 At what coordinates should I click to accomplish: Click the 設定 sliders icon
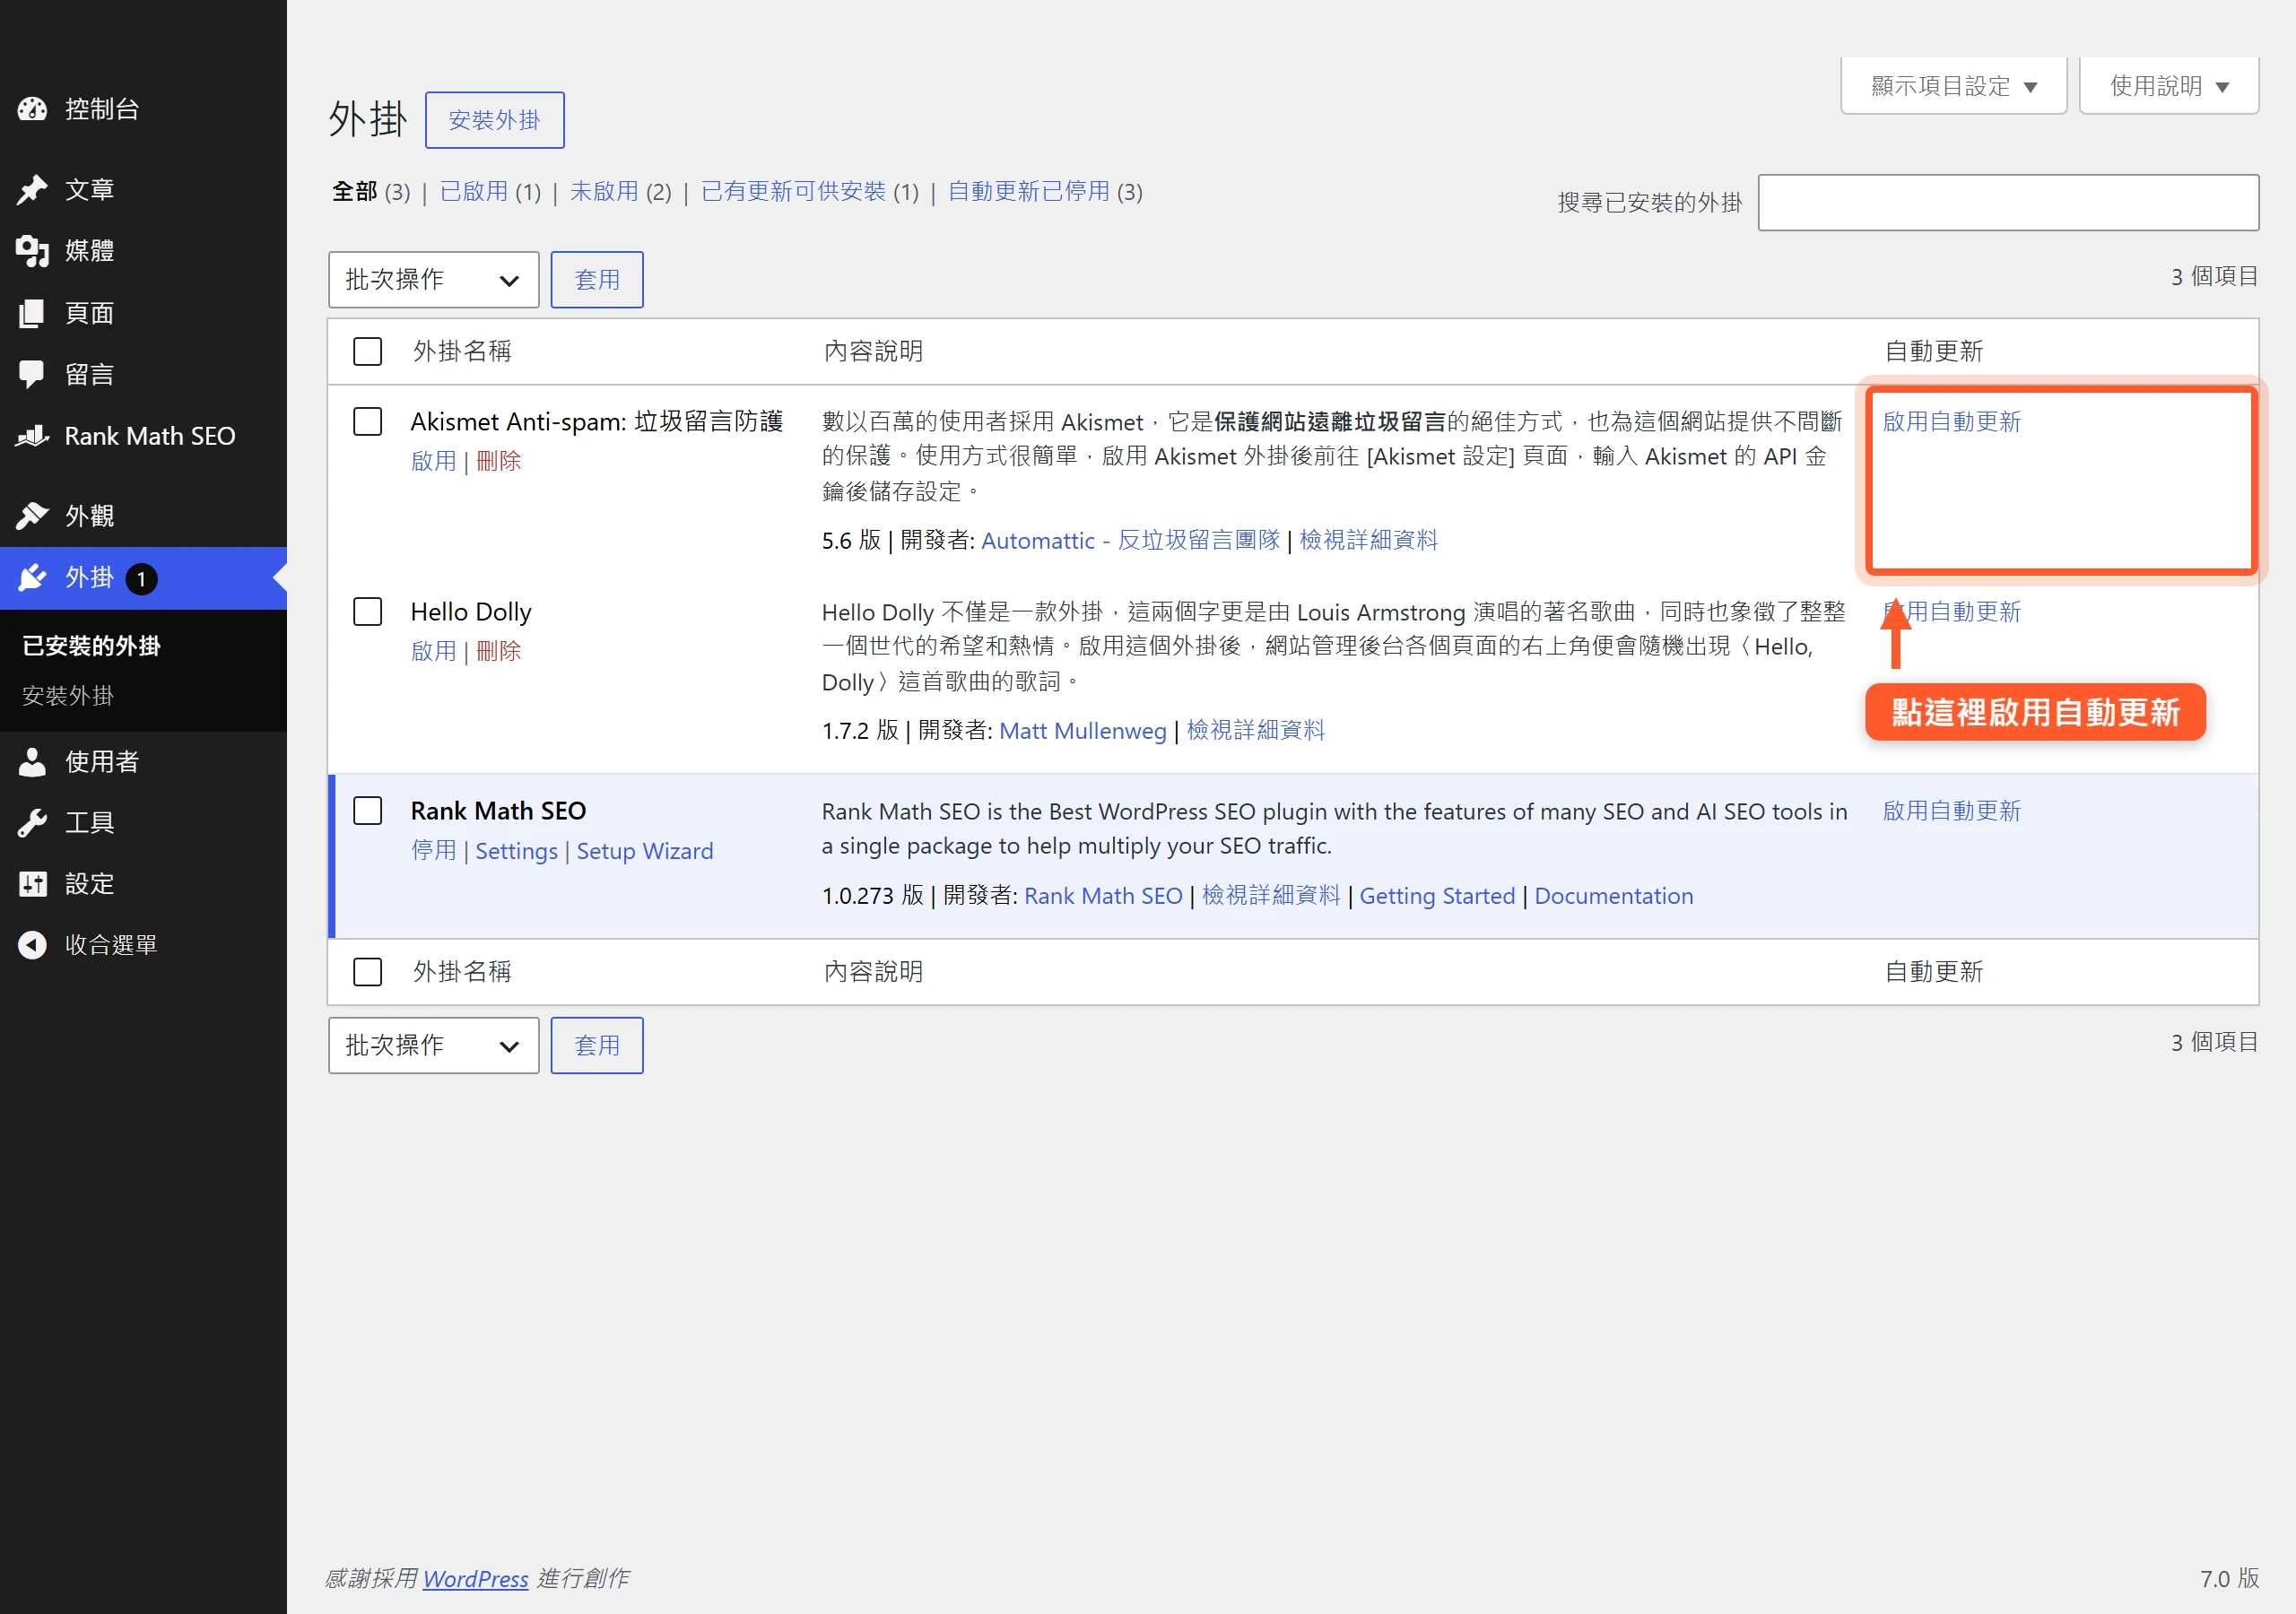32,884
